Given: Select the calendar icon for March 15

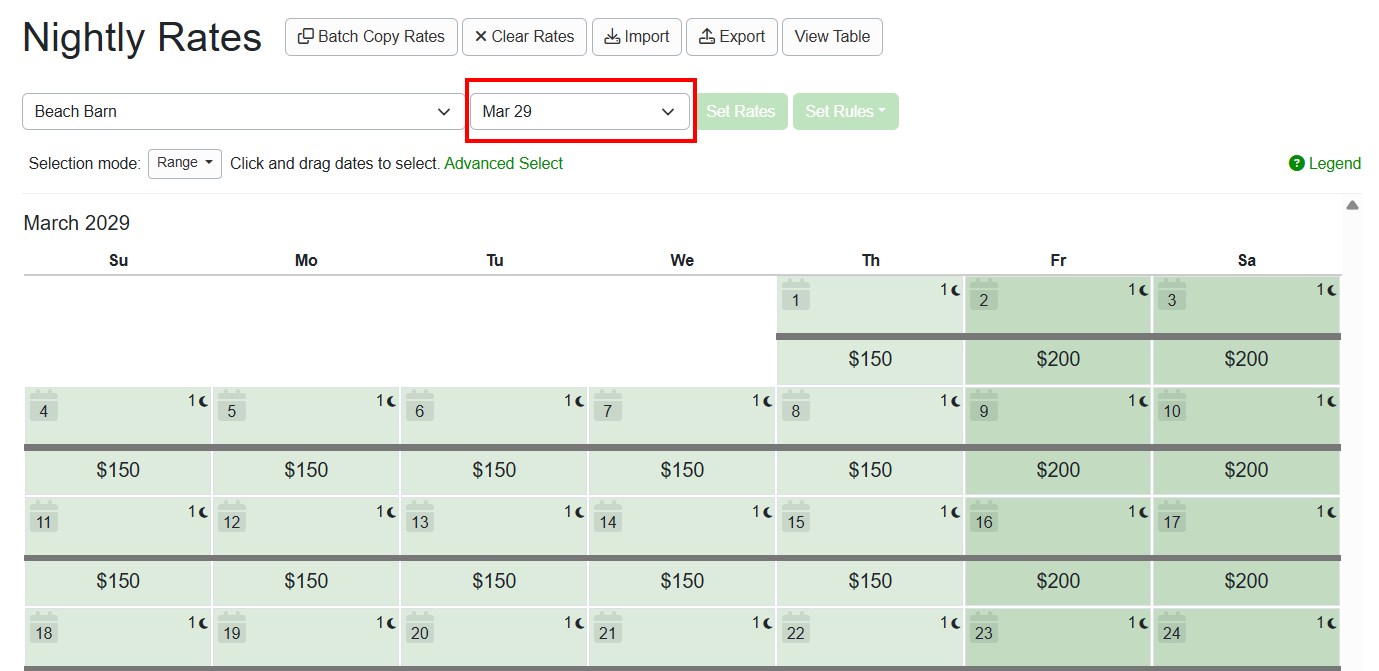Looking at the screenshot, I should coord(796,518).
